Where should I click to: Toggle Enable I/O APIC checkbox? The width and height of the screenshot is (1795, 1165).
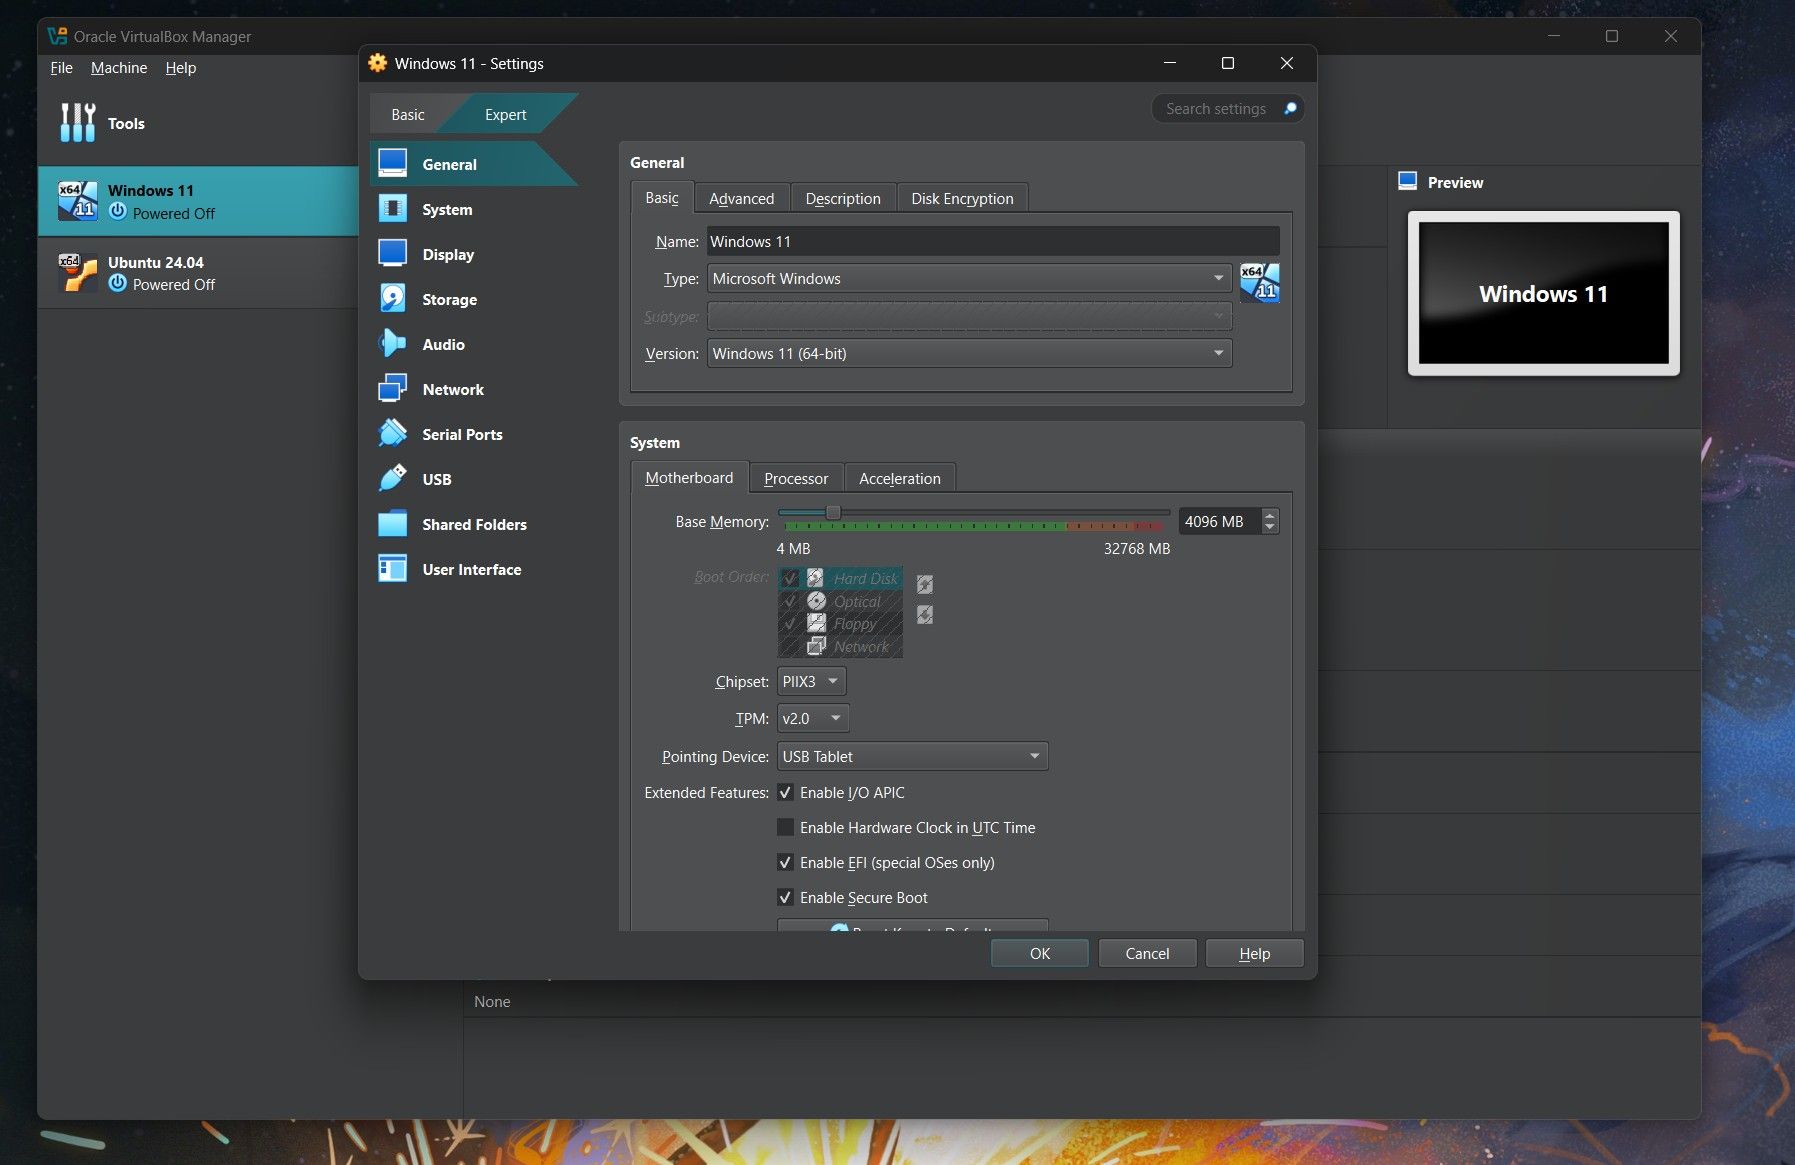(785, 792)
